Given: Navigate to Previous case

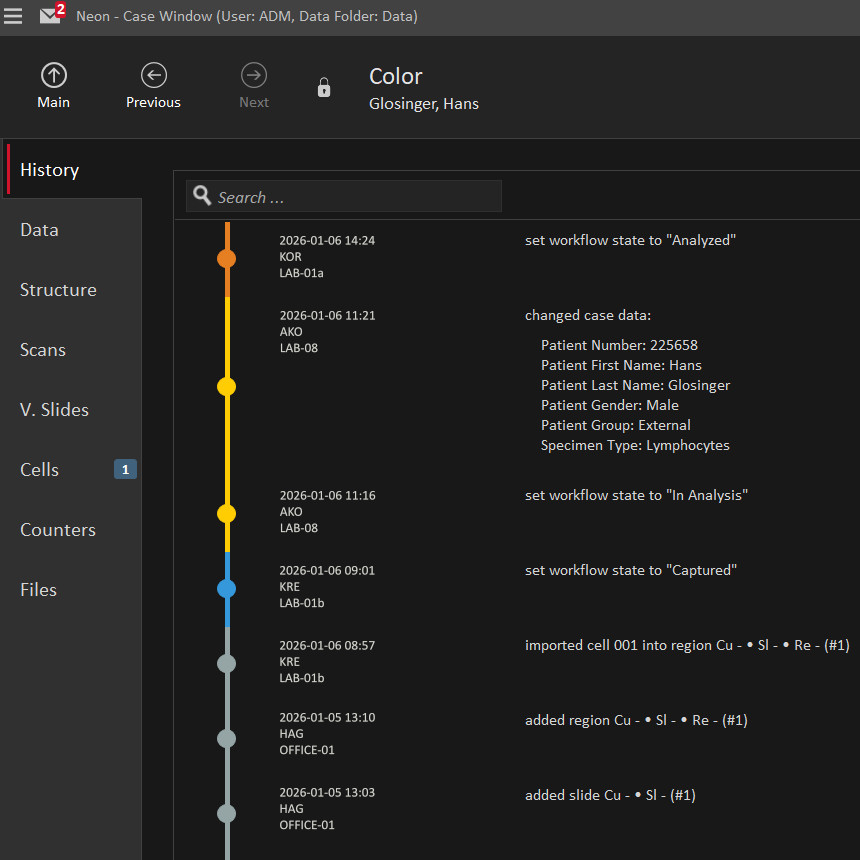Looking at the screenshot, I should 153,86.
